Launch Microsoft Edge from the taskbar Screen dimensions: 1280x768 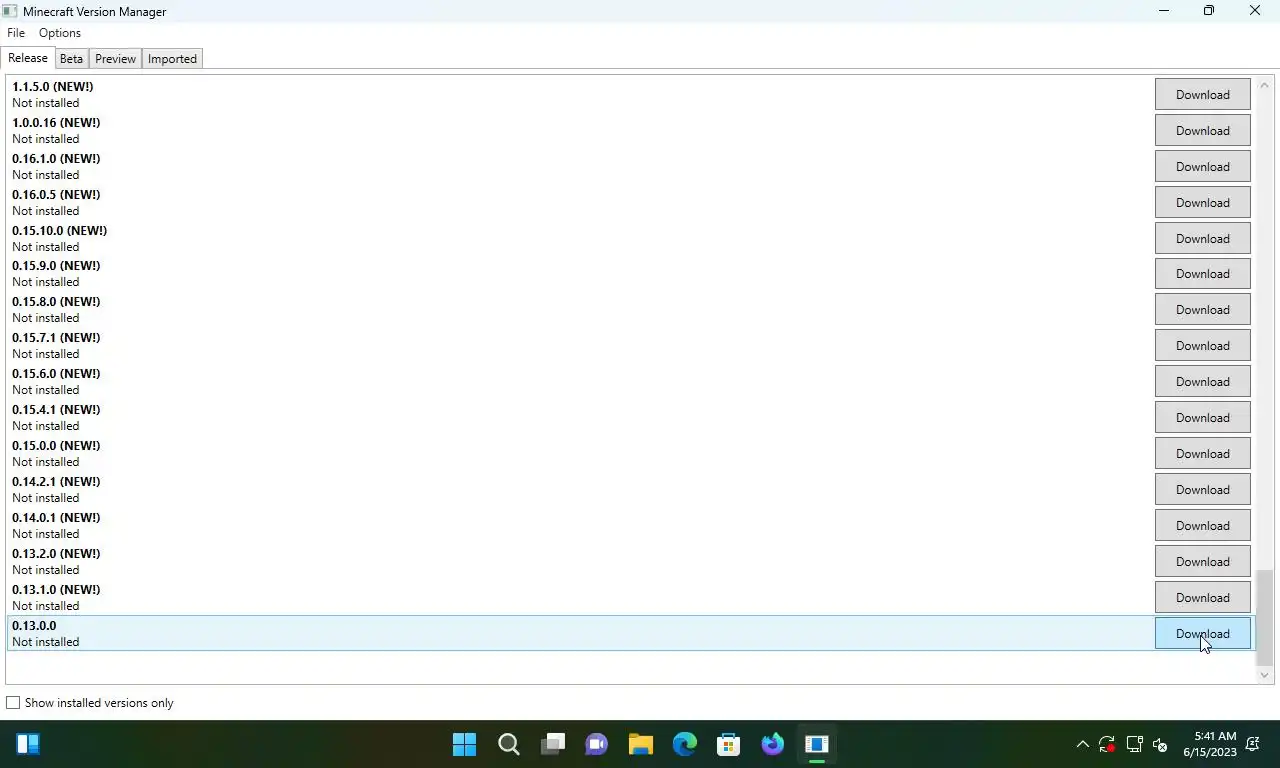(685, 744)
